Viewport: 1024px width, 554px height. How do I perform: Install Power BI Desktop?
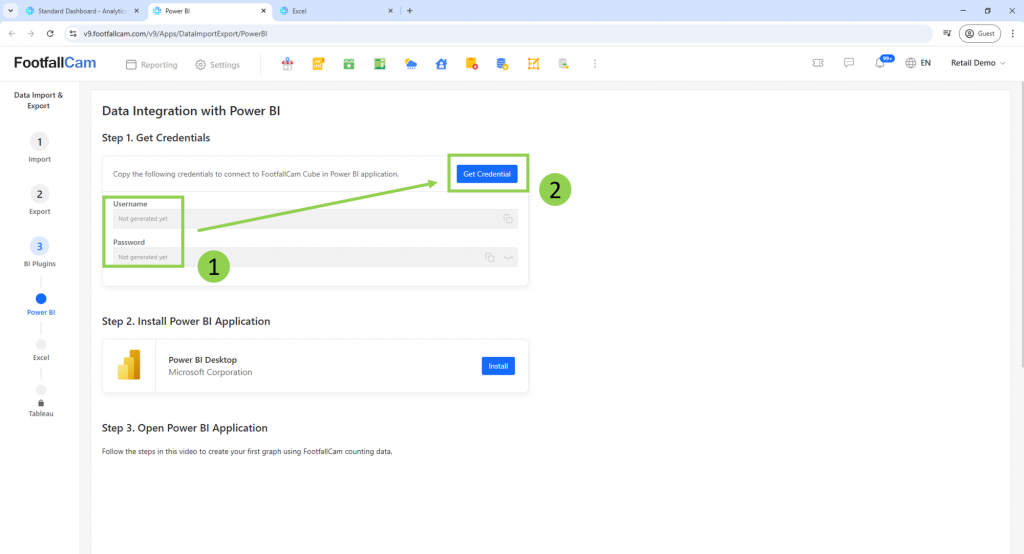coord(498,366)
